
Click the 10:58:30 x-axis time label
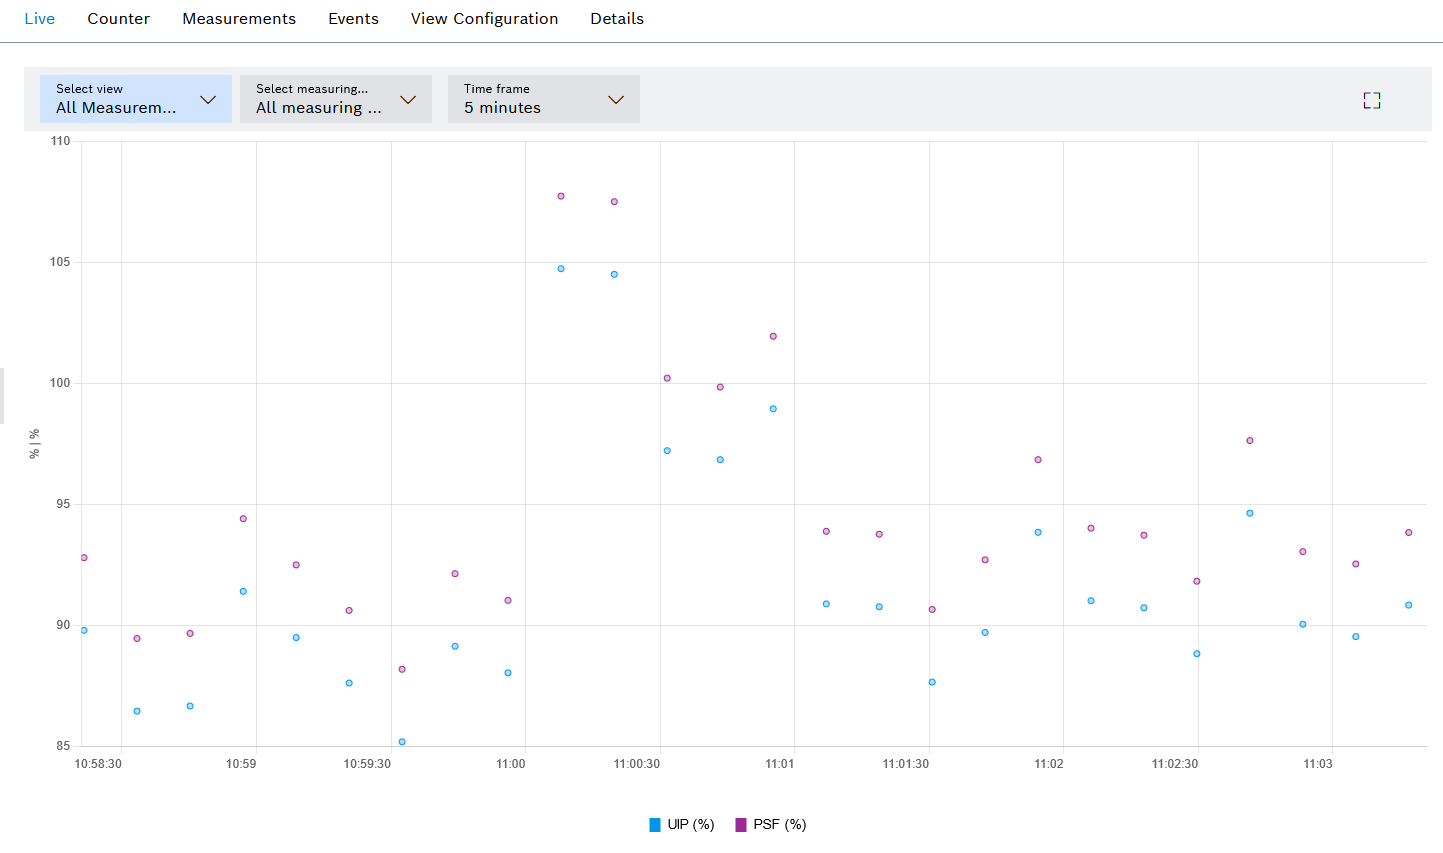point(98,764)
